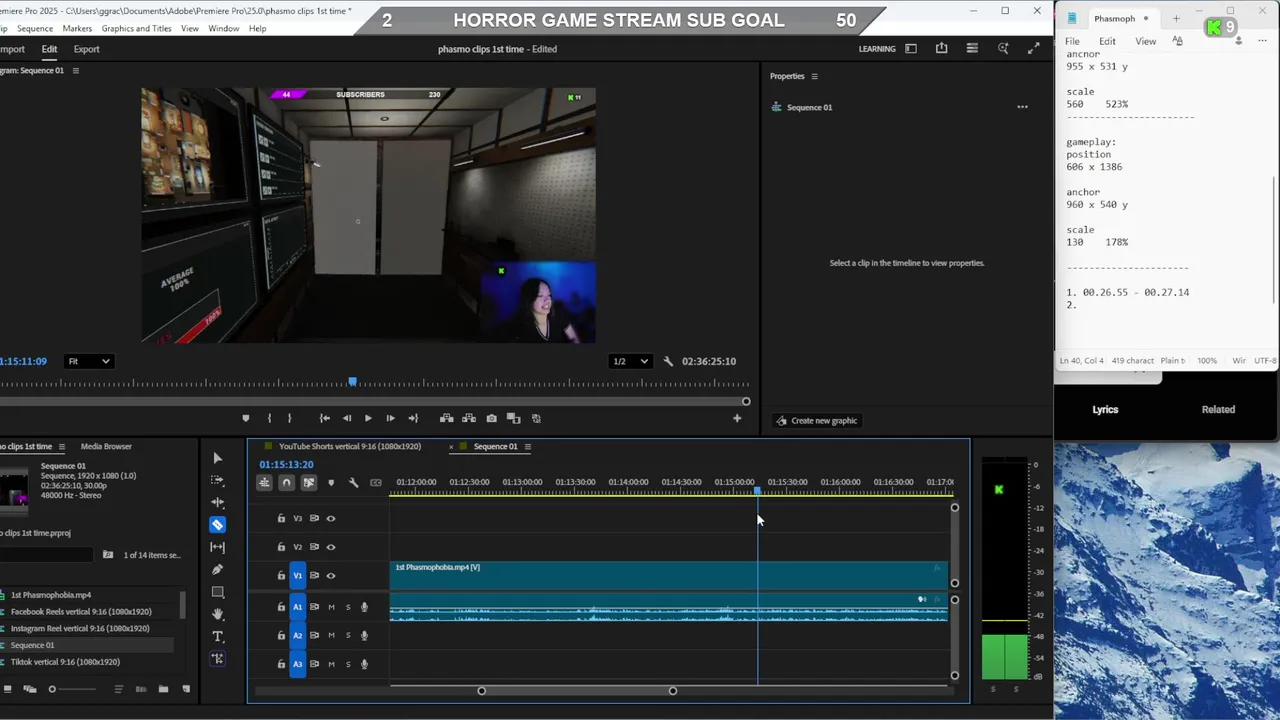This screenshot has height=720, width=1280.
Task: Select the Type tool
Action: pos(217,636)
